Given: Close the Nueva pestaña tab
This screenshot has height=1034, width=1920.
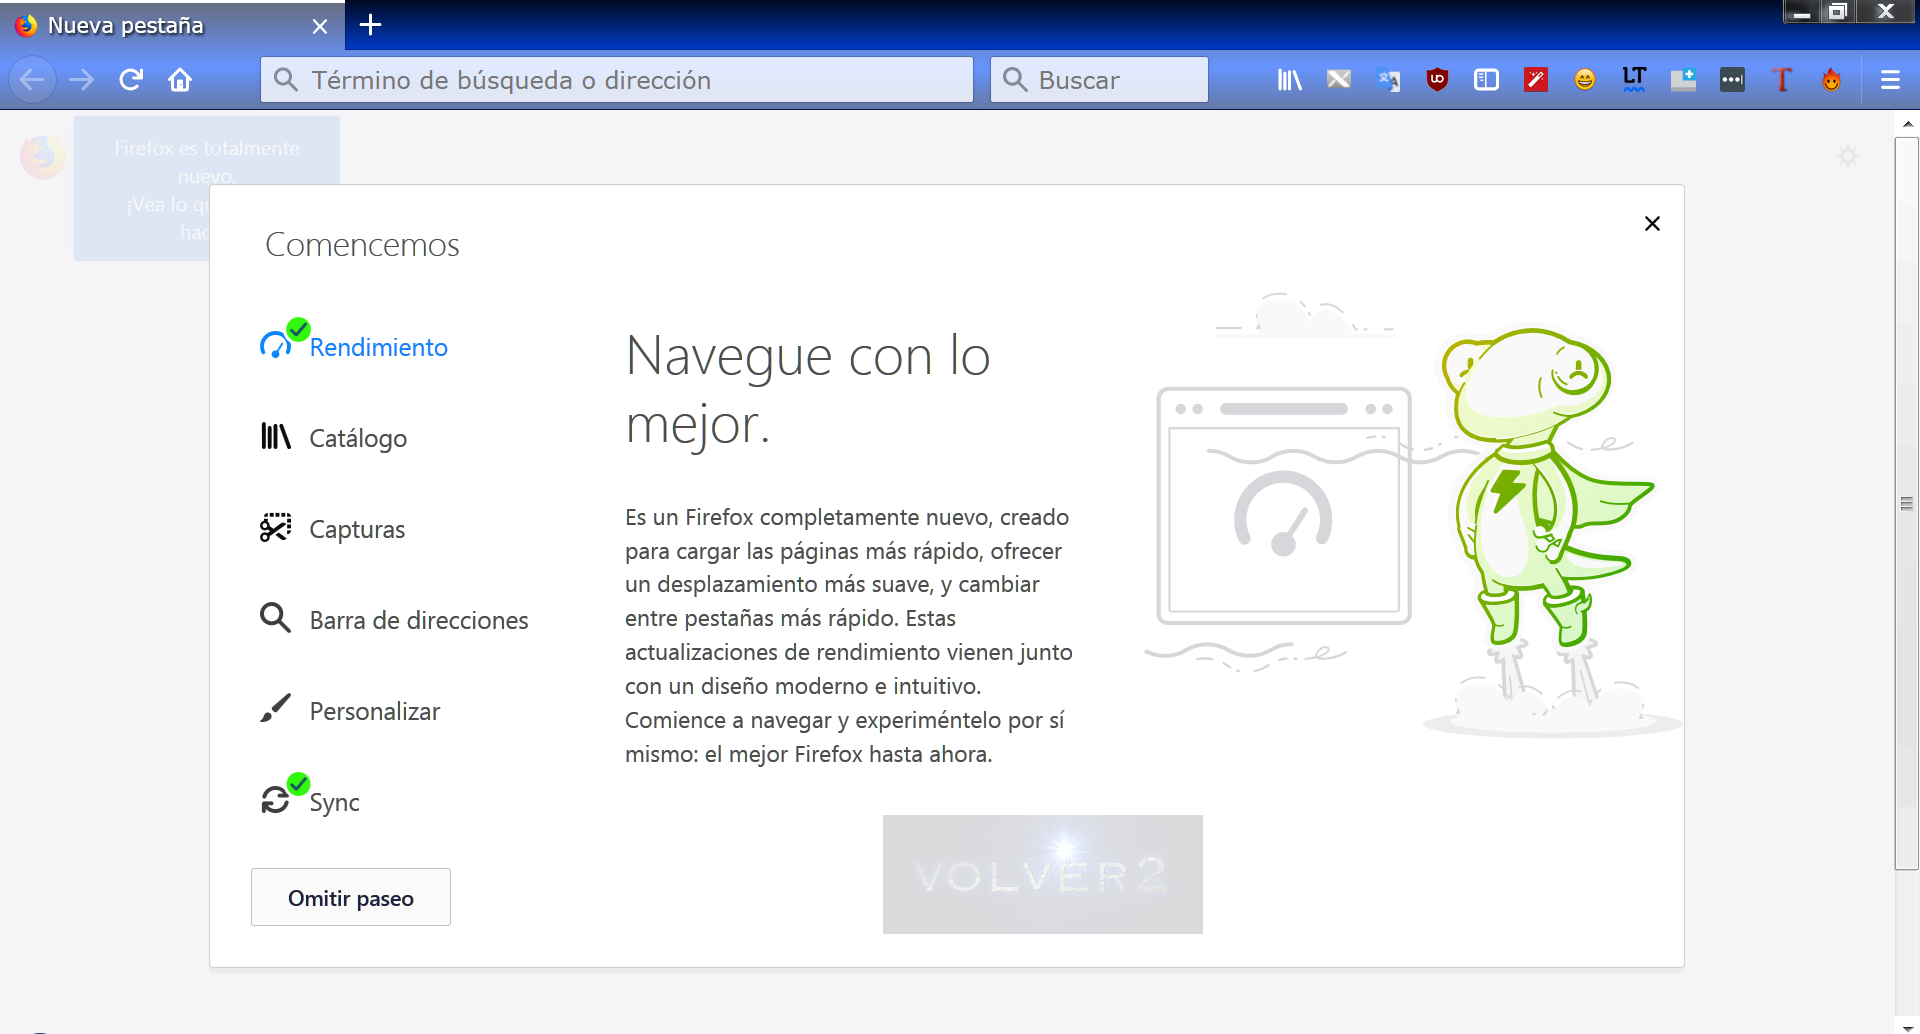Looking at the screenshot, I should [320, 26].
